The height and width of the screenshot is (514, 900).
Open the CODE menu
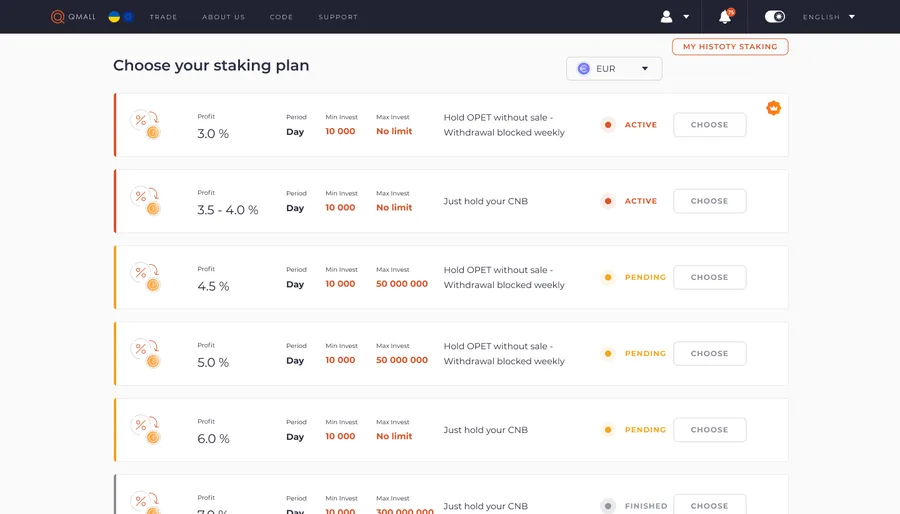click(281, 17)
